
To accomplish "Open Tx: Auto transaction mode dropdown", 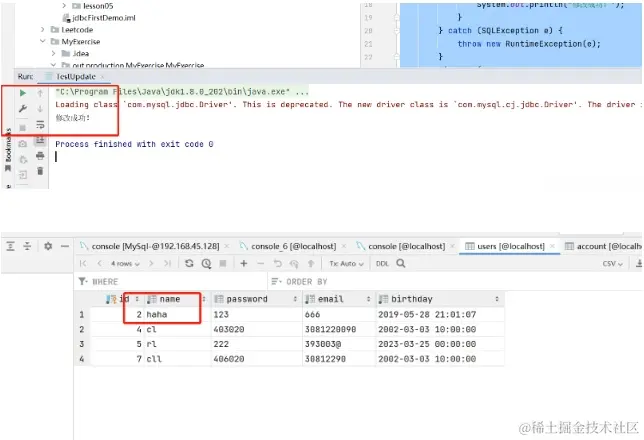I will [346, 263].
